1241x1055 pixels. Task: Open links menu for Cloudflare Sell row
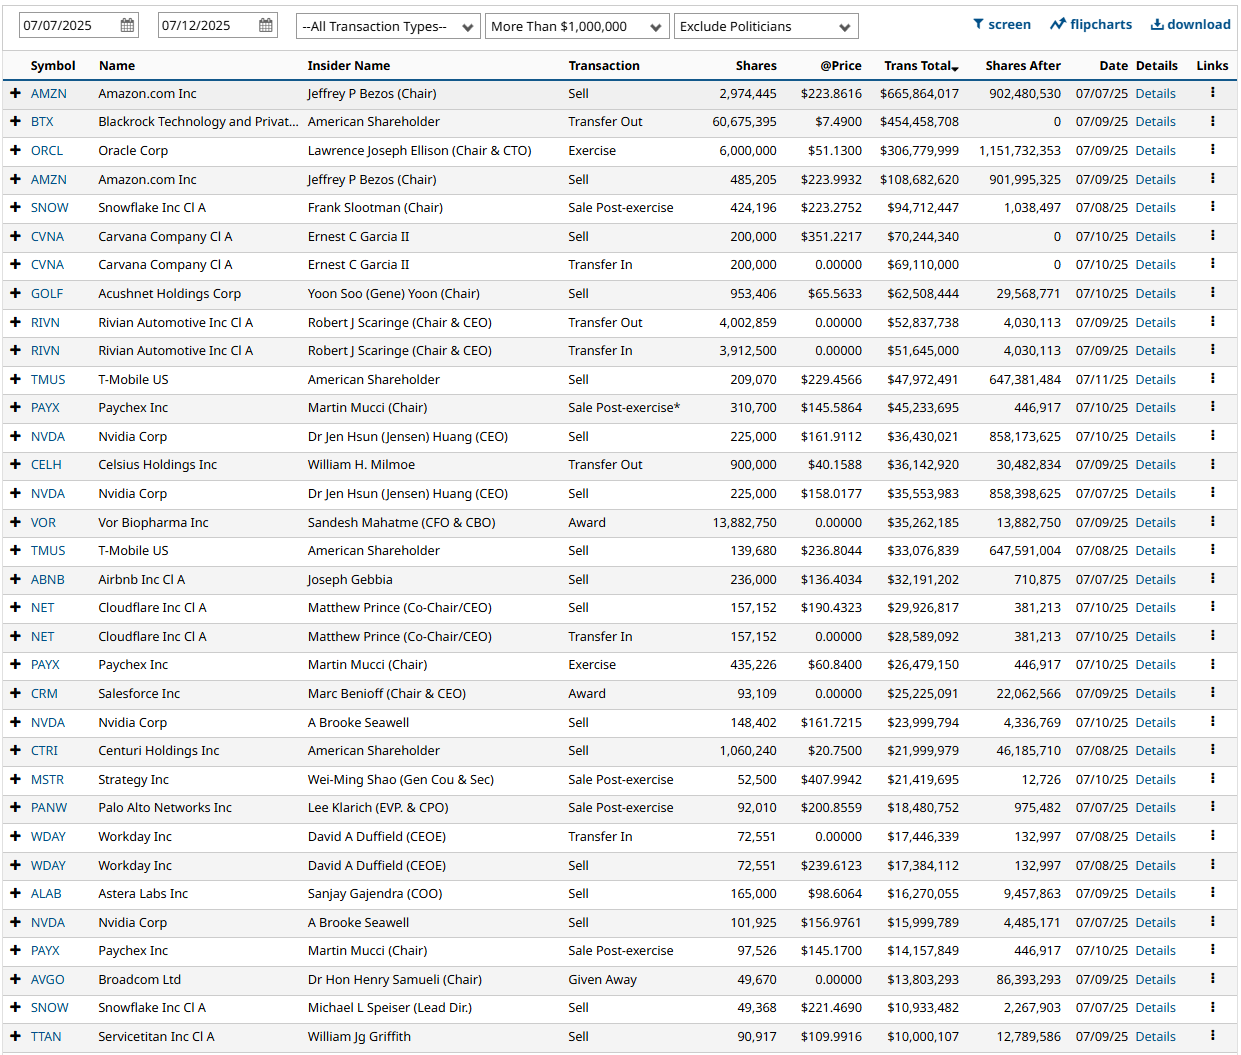coord(1212,607)
